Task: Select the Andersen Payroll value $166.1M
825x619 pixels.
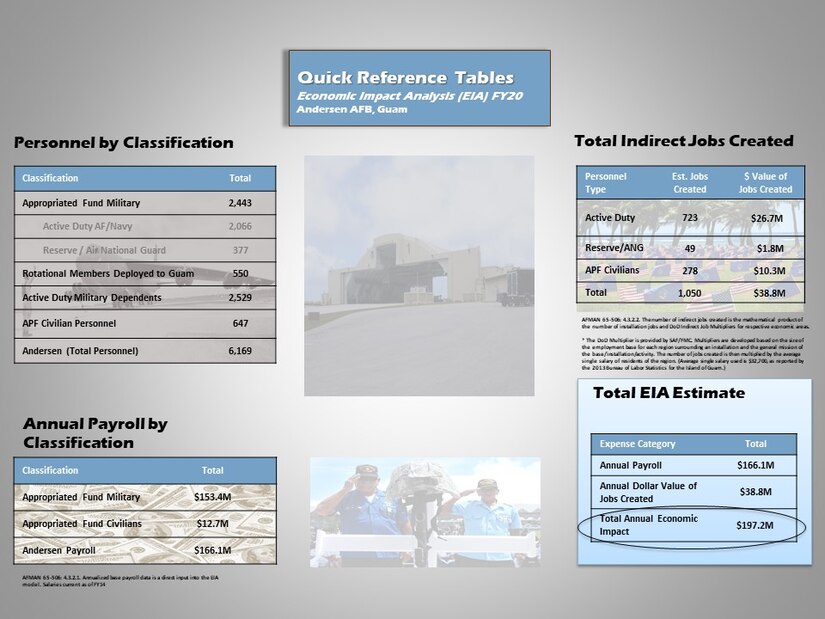Action: (212, 549)
